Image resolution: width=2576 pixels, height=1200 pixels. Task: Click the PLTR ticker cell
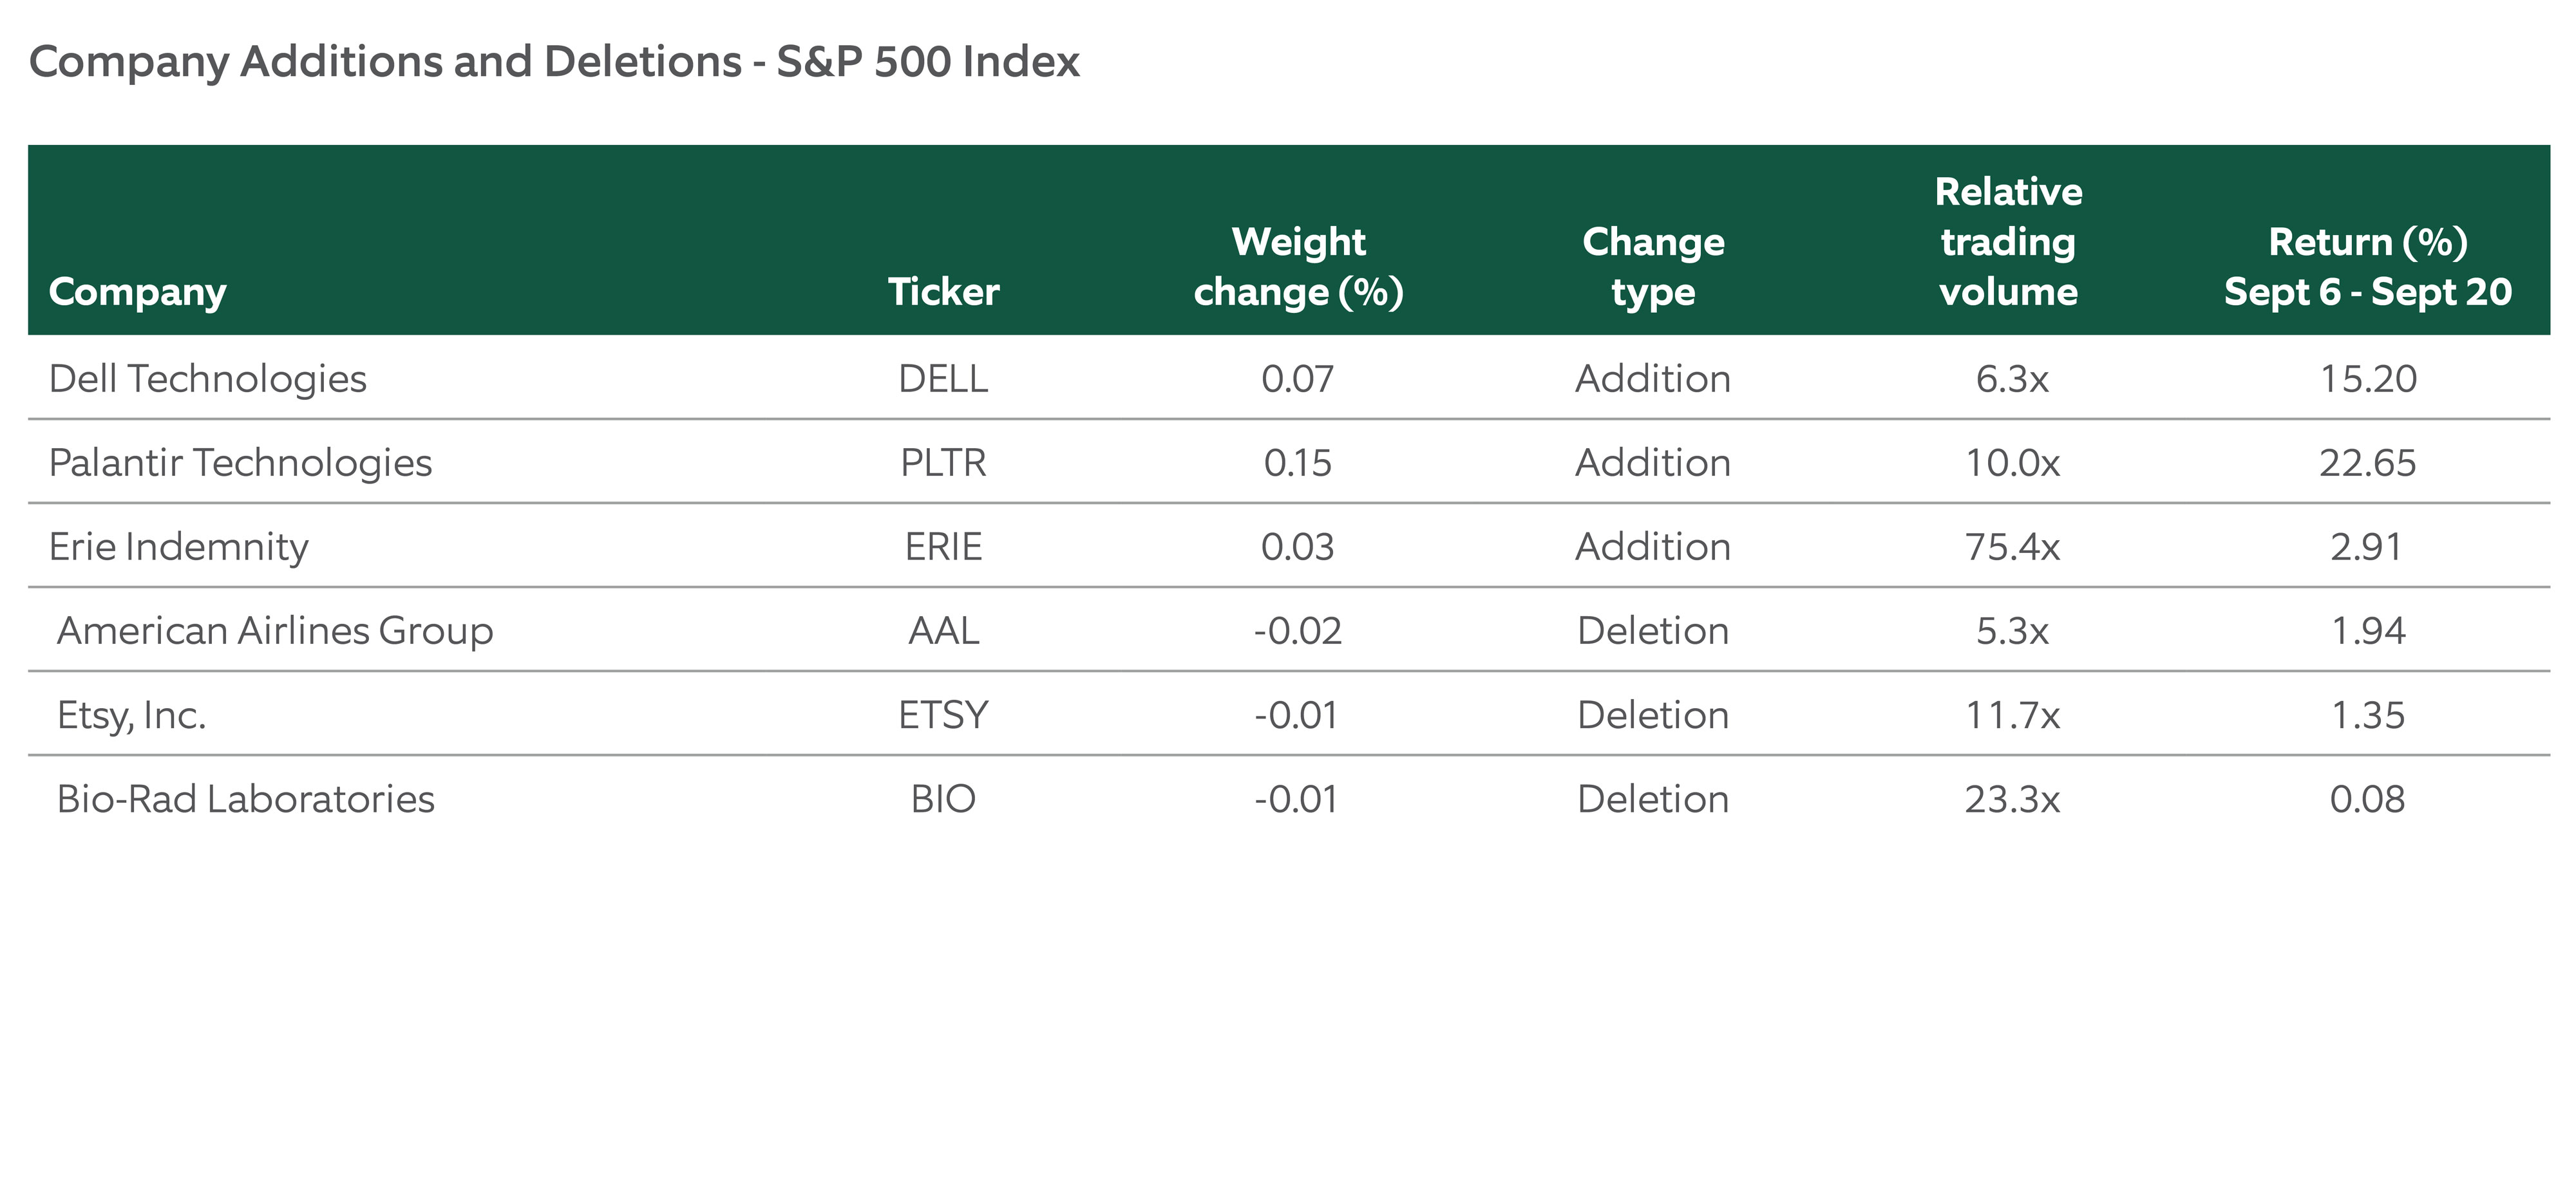click(943, 463)
